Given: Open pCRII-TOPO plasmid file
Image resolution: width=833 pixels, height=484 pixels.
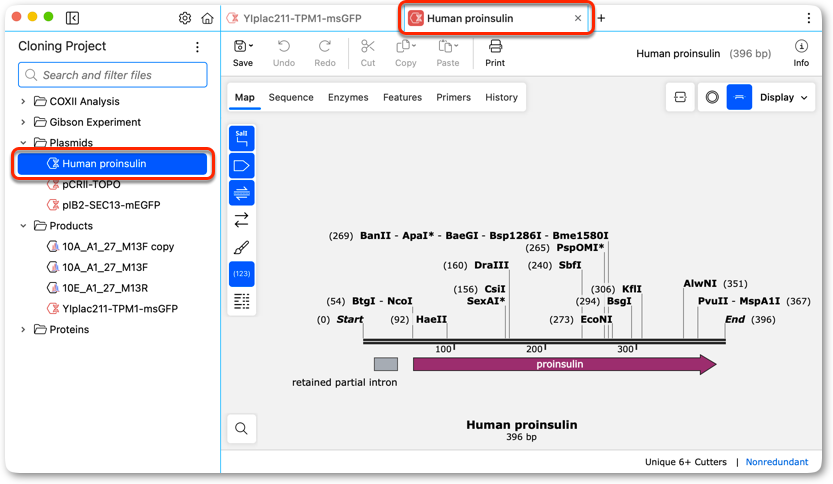Looking at the screenshot, I should (x=91, y=184).
